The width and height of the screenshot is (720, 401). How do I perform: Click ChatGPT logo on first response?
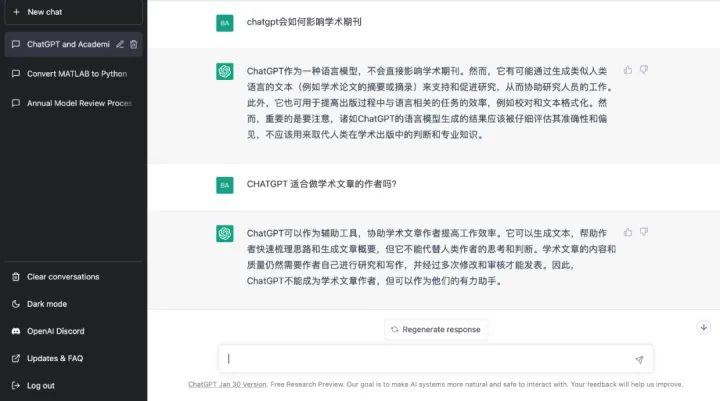225,71
